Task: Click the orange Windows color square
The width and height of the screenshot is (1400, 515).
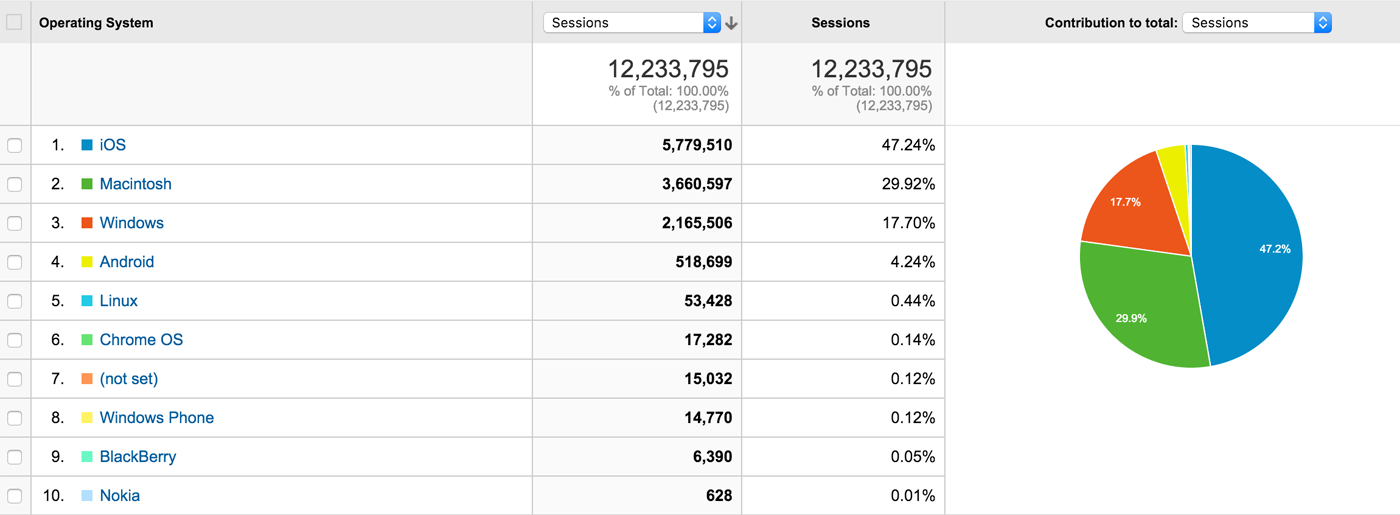Action: click(87, 223)
